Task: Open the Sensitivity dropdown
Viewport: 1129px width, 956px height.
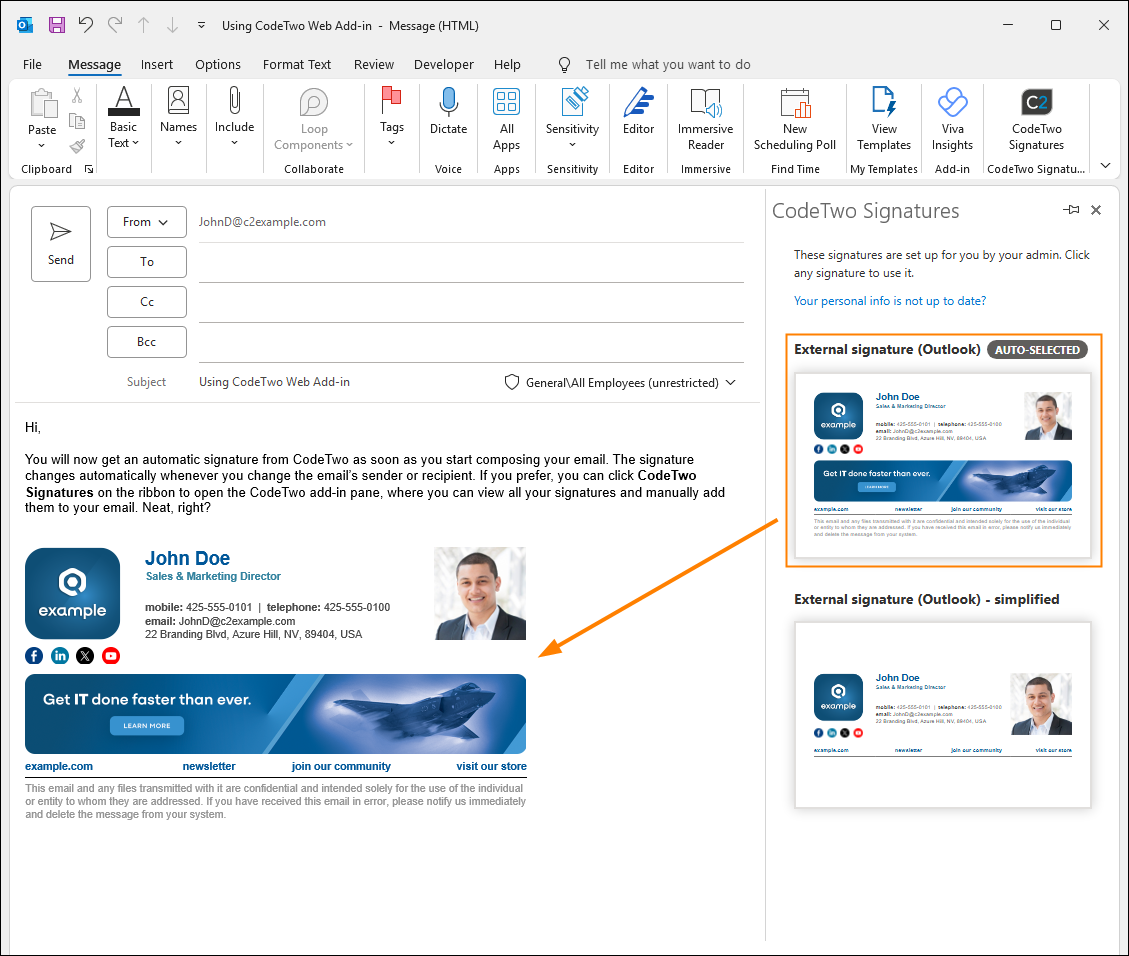Action: (572, 119)
